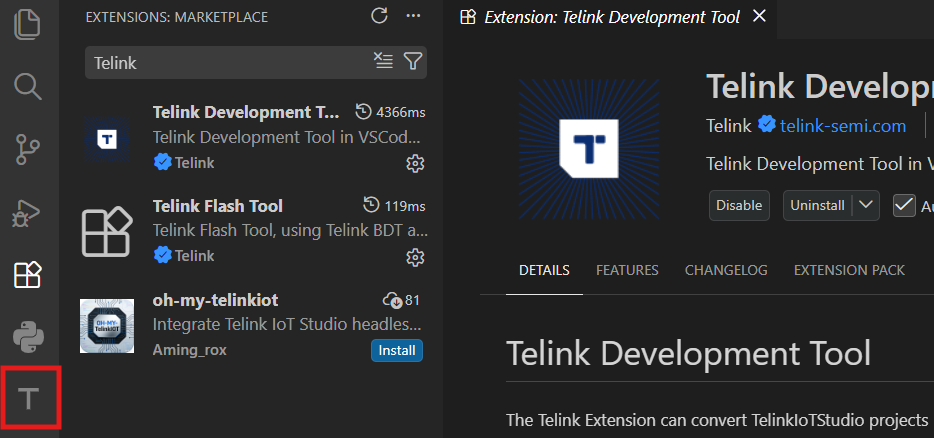Select the Extension: Telink Development Tool editor tab
Viewport: 934px width, 438px height.
pos(612,17)
